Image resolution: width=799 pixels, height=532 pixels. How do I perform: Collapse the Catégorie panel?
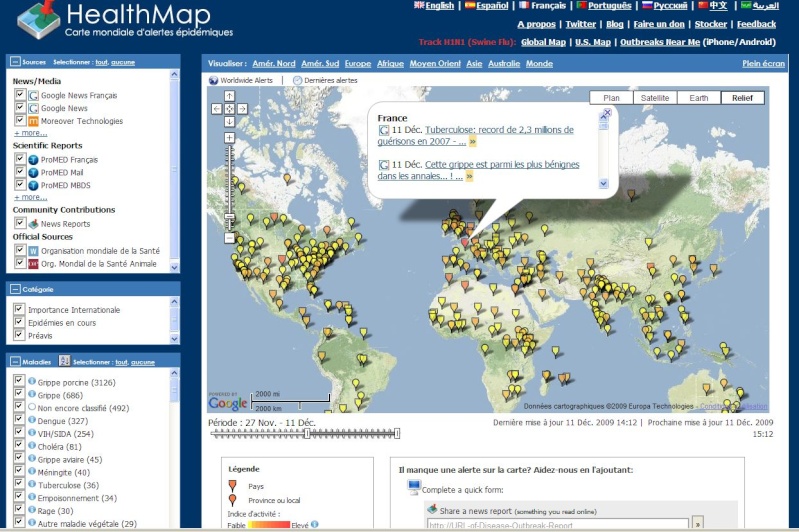pyautogui.click(x=15, y=289)
